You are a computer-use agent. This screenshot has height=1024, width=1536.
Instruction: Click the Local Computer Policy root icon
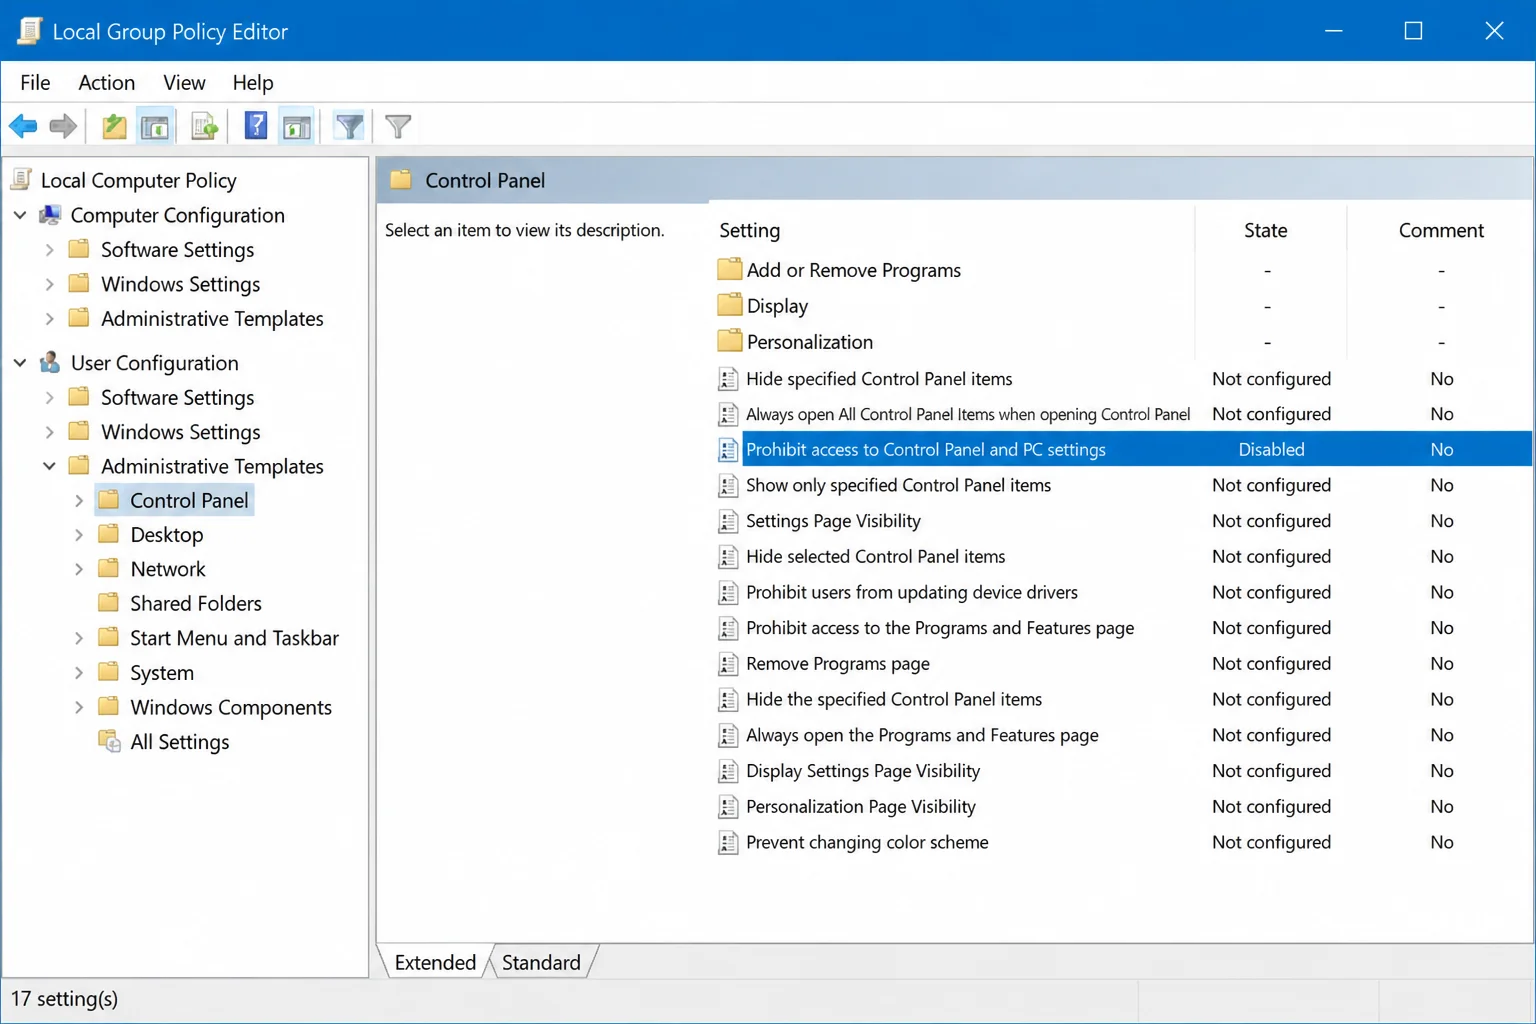(22, 180)
